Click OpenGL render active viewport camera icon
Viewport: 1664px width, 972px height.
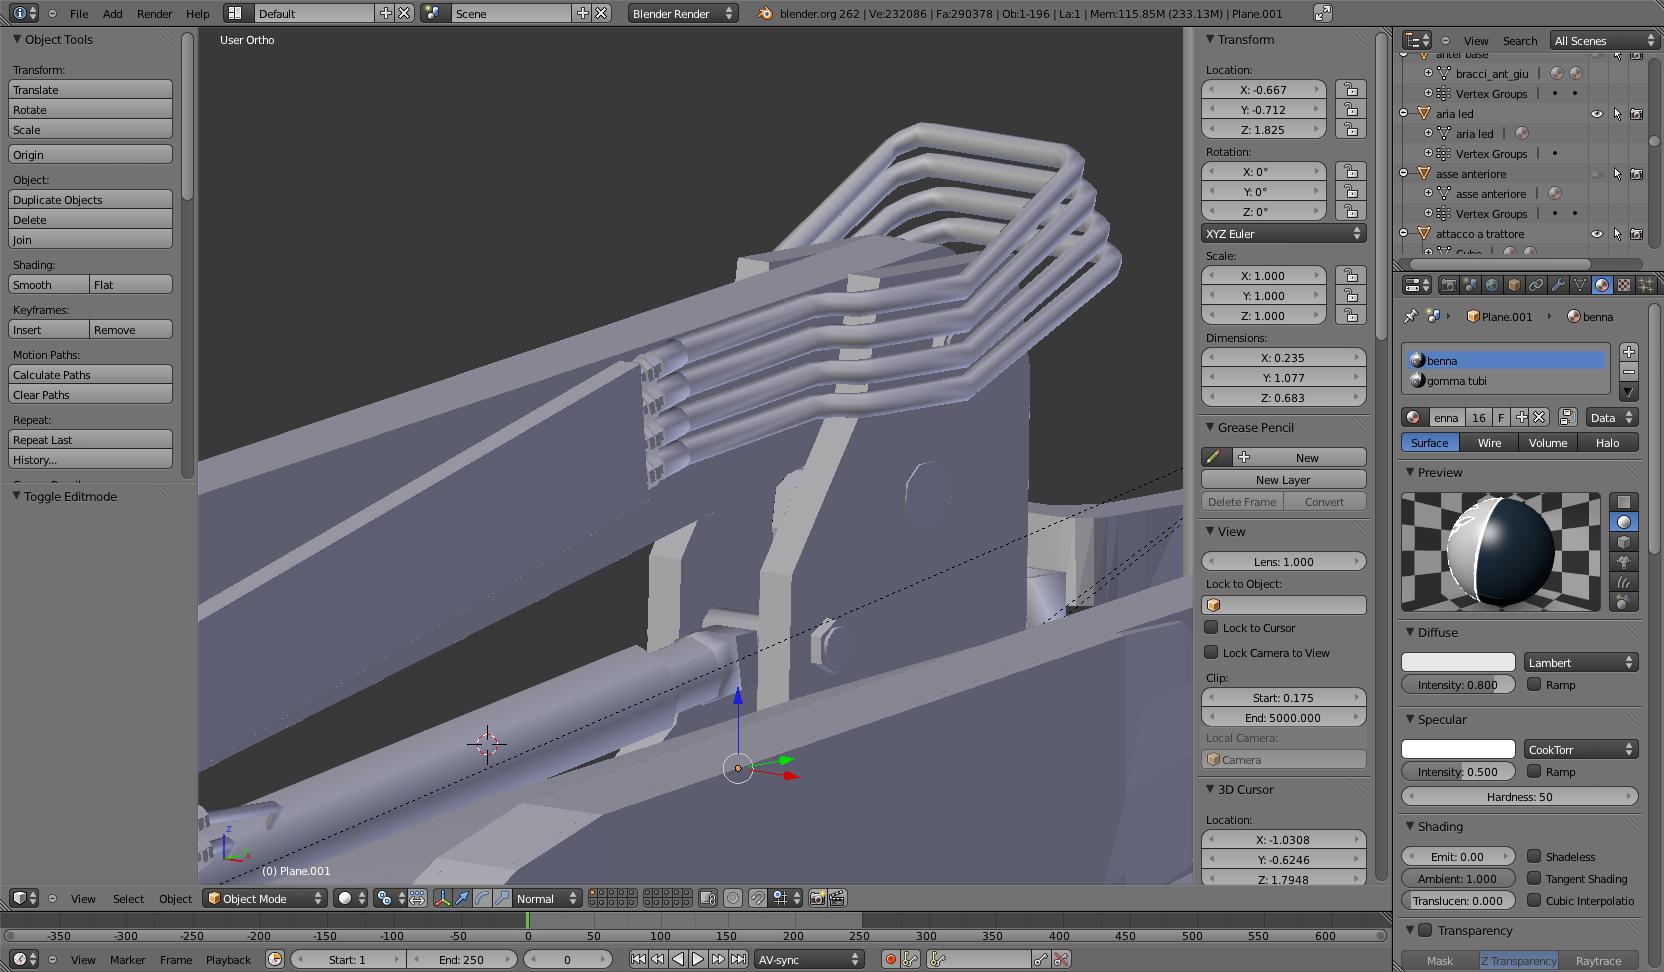coord(817,898)
